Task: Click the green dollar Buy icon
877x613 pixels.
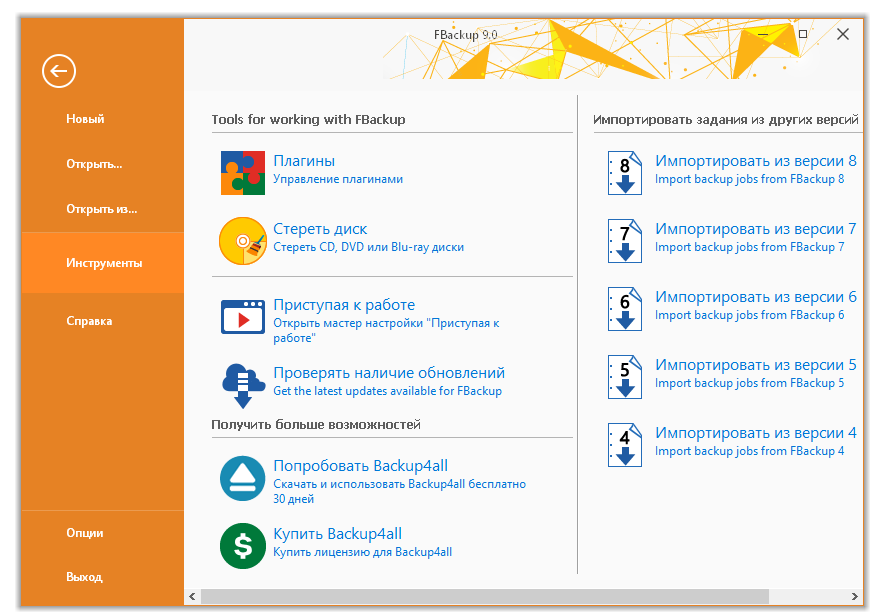Action: coord(243,546)
